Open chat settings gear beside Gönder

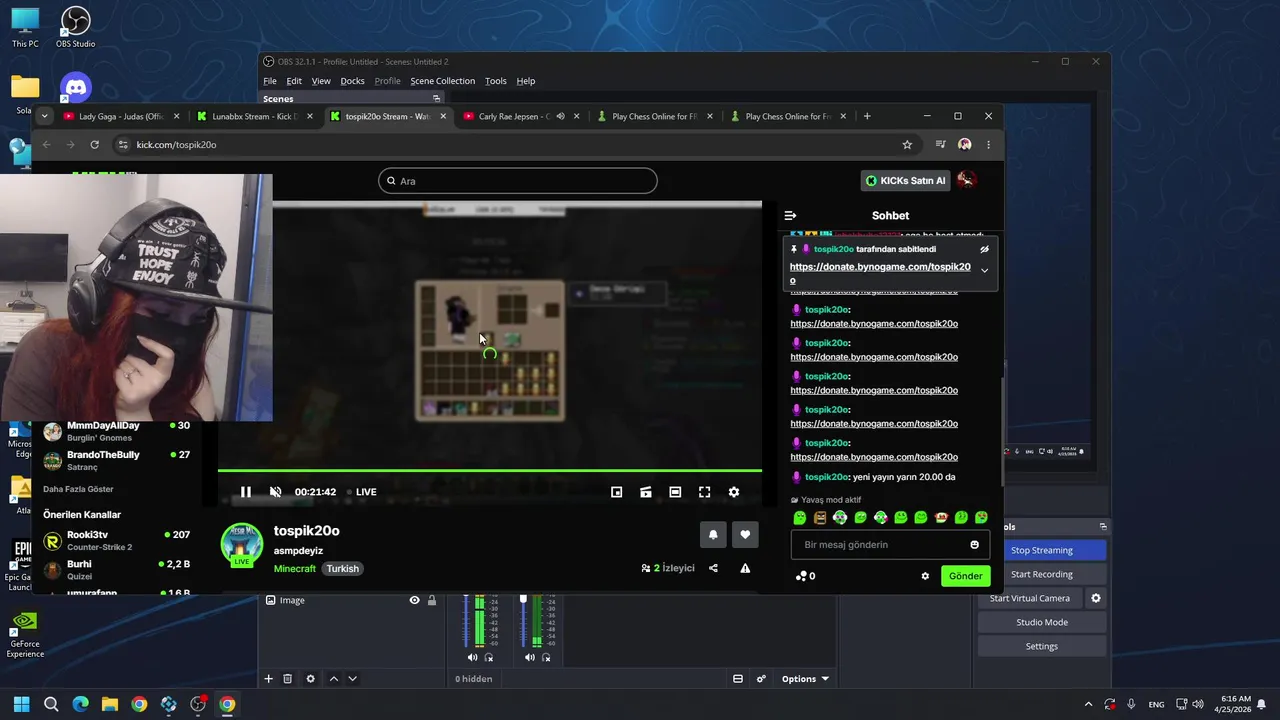[925, 576]
